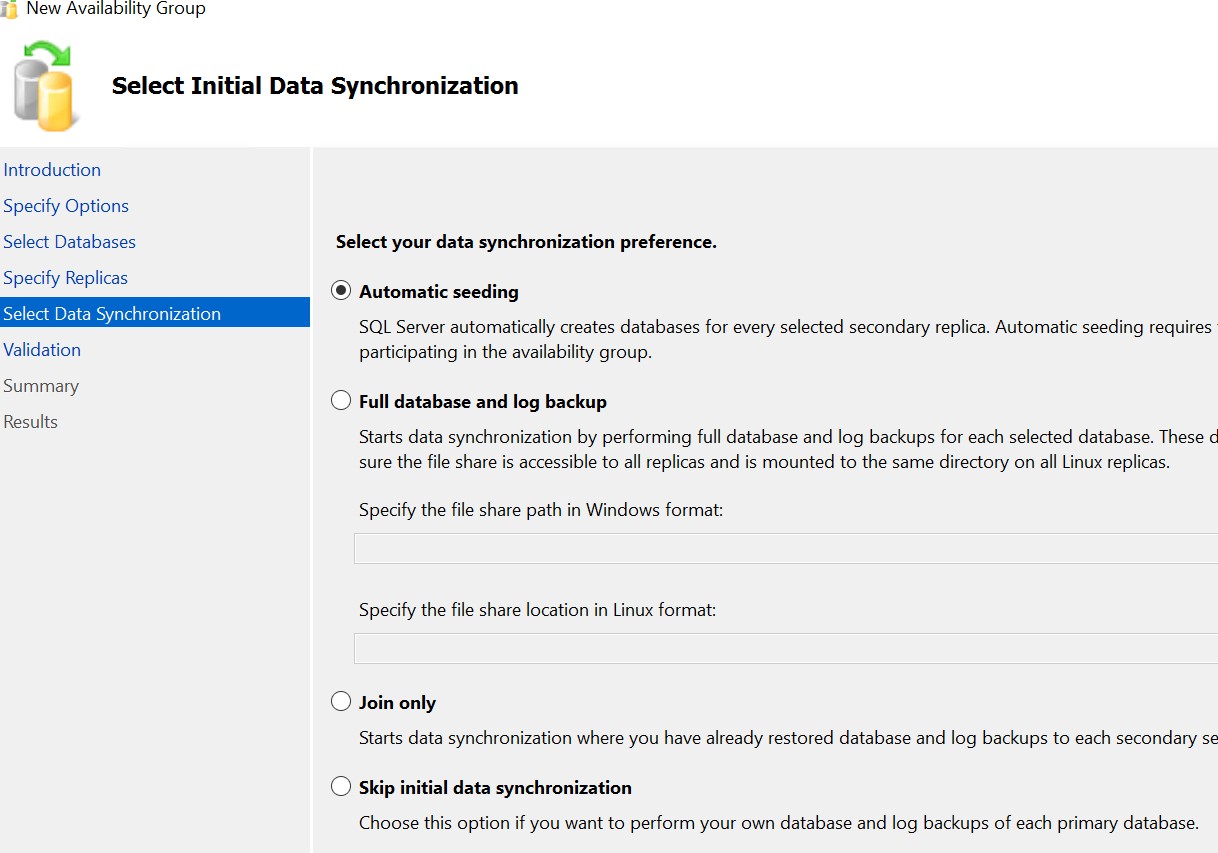Click the Summary step in sidebar
This screenshot has height=853, width=1218.
coord(41,386)
